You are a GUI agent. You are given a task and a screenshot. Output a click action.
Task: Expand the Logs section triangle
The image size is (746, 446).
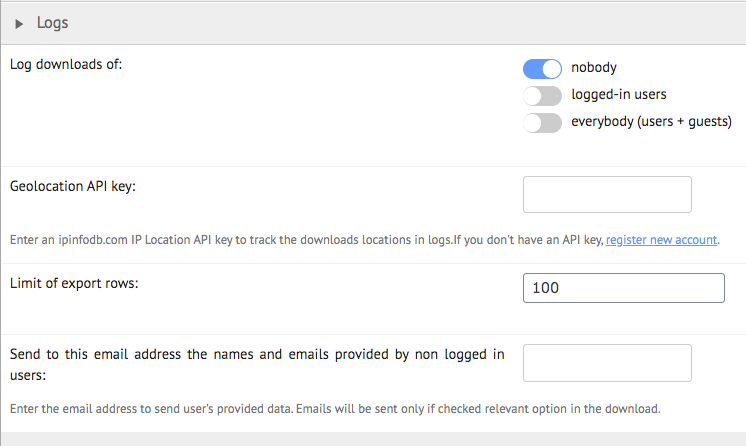coord(19,24)
